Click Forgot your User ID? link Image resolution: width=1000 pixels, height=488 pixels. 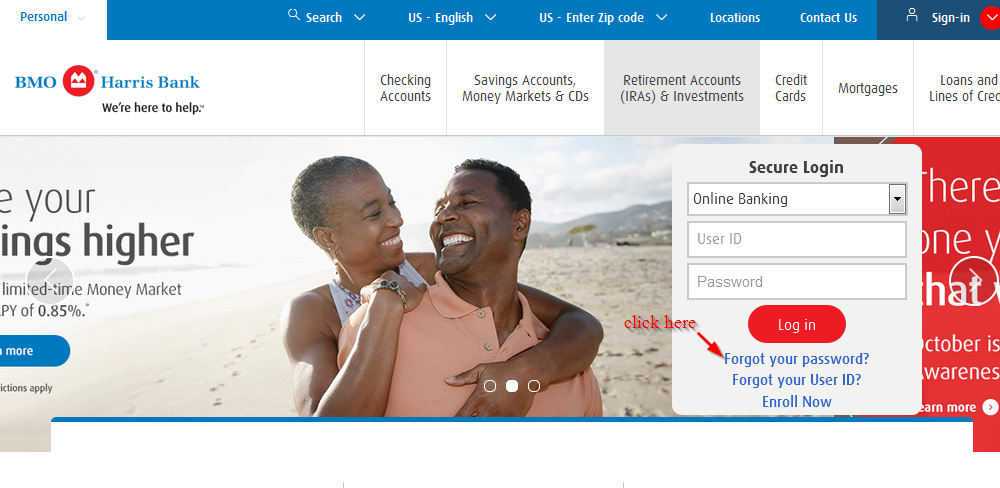tap(797, 380)
